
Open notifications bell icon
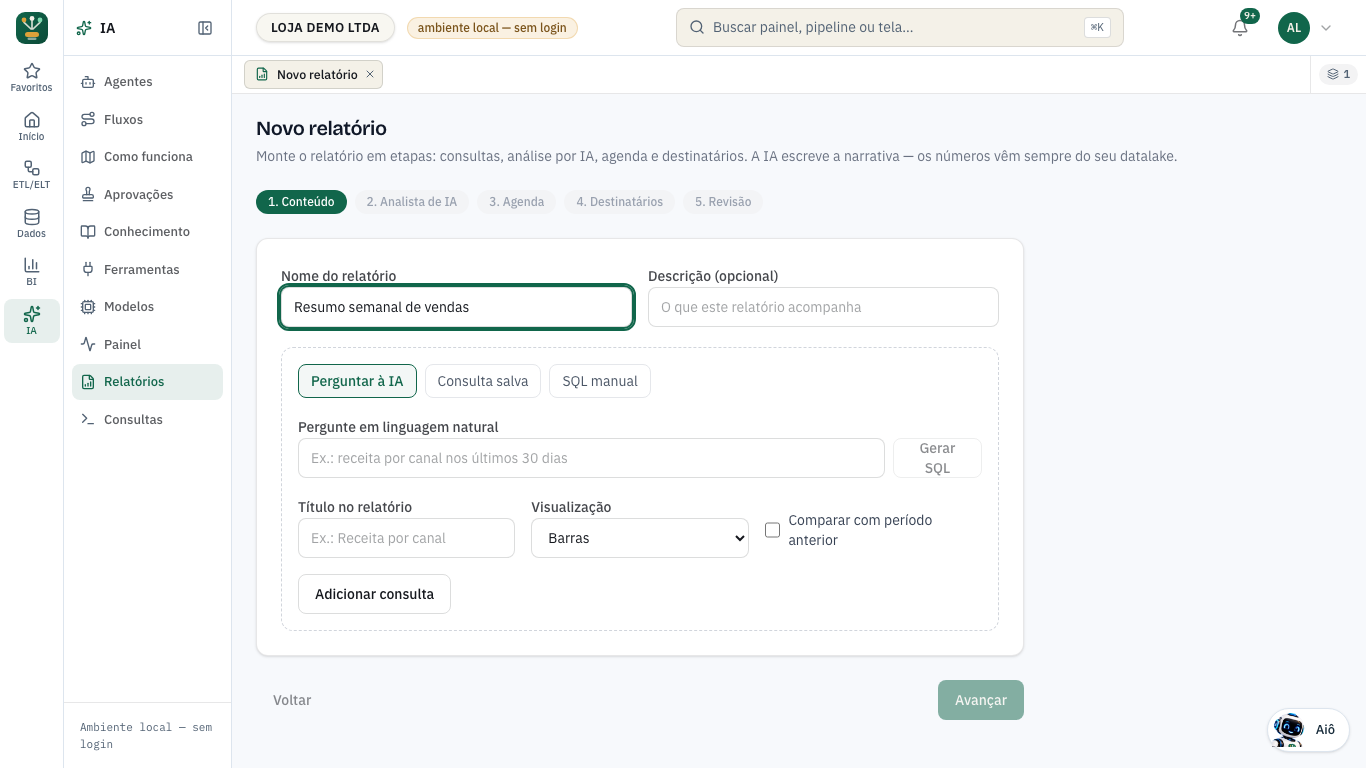(1240, 28)
